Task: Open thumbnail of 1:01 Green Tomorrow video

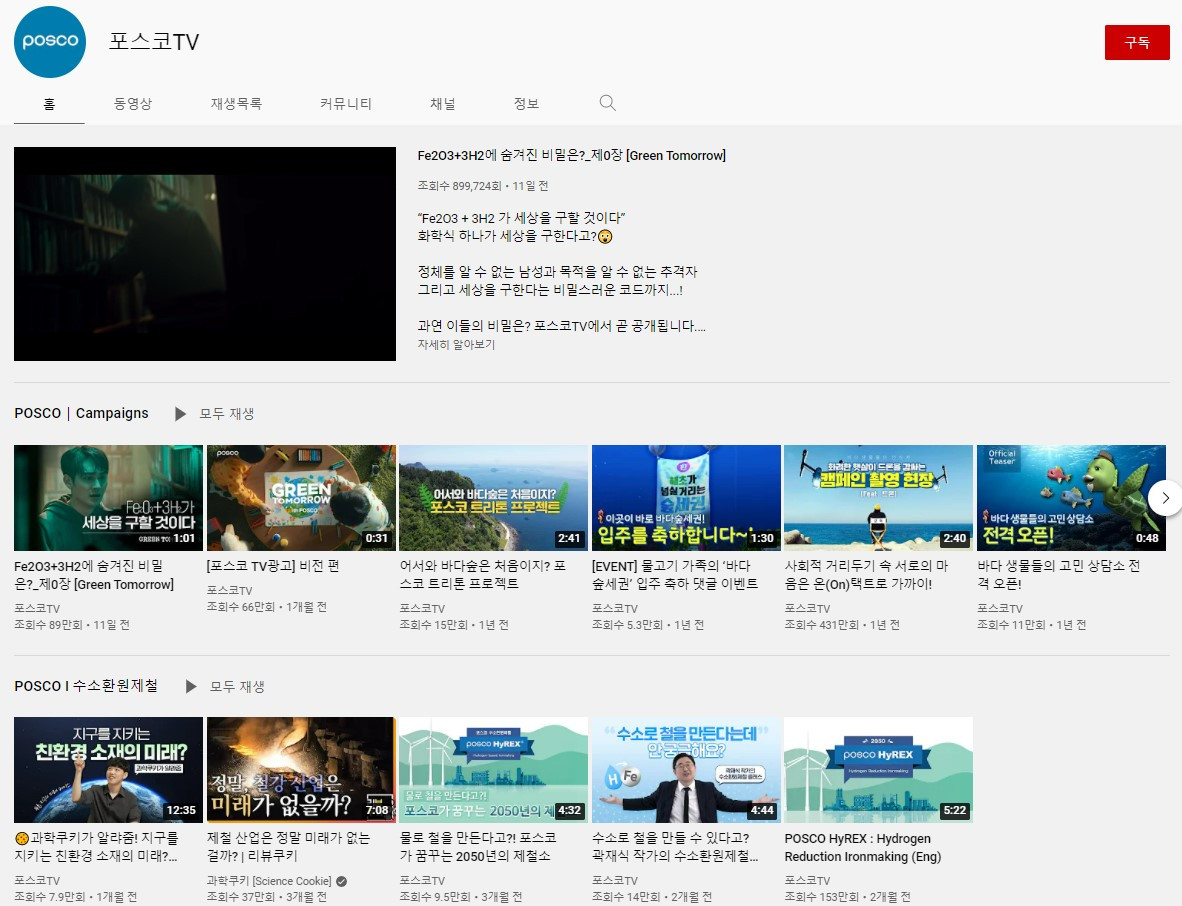Action: (109, 497)
